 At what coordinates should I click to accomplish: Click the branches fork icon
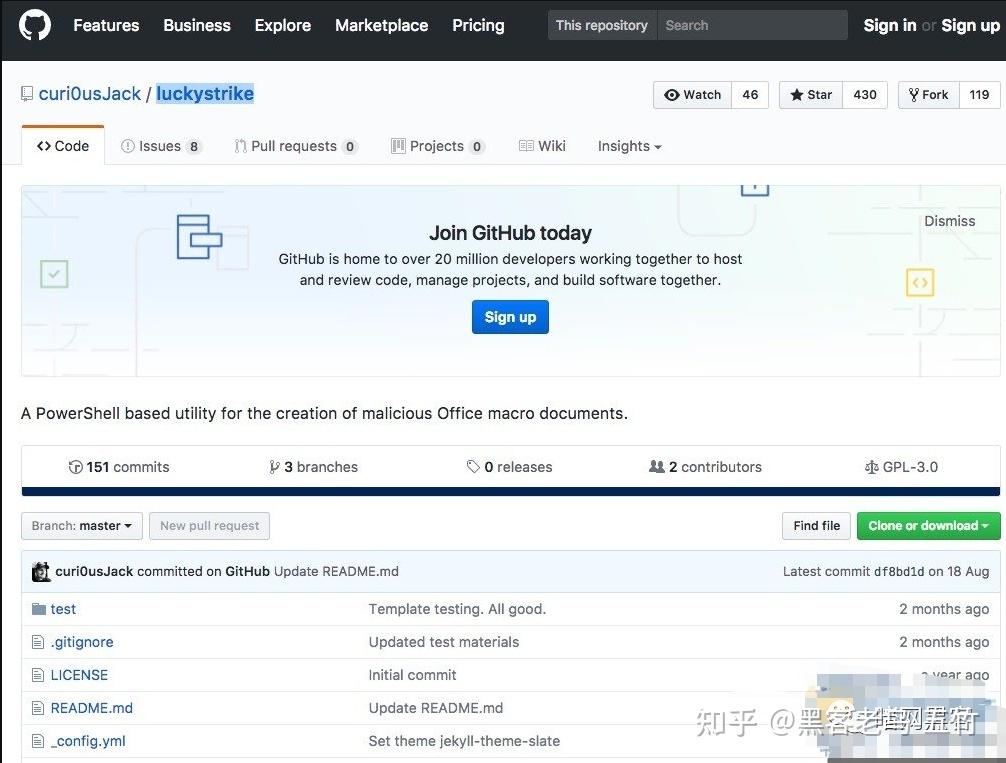point(274,467)
